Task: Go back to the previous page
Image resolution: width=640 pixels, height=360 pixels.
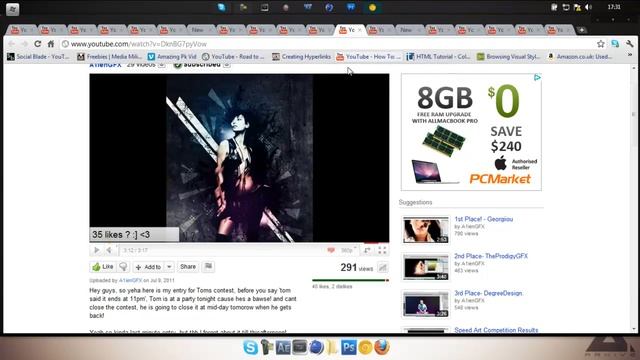Action: point(11,44)
